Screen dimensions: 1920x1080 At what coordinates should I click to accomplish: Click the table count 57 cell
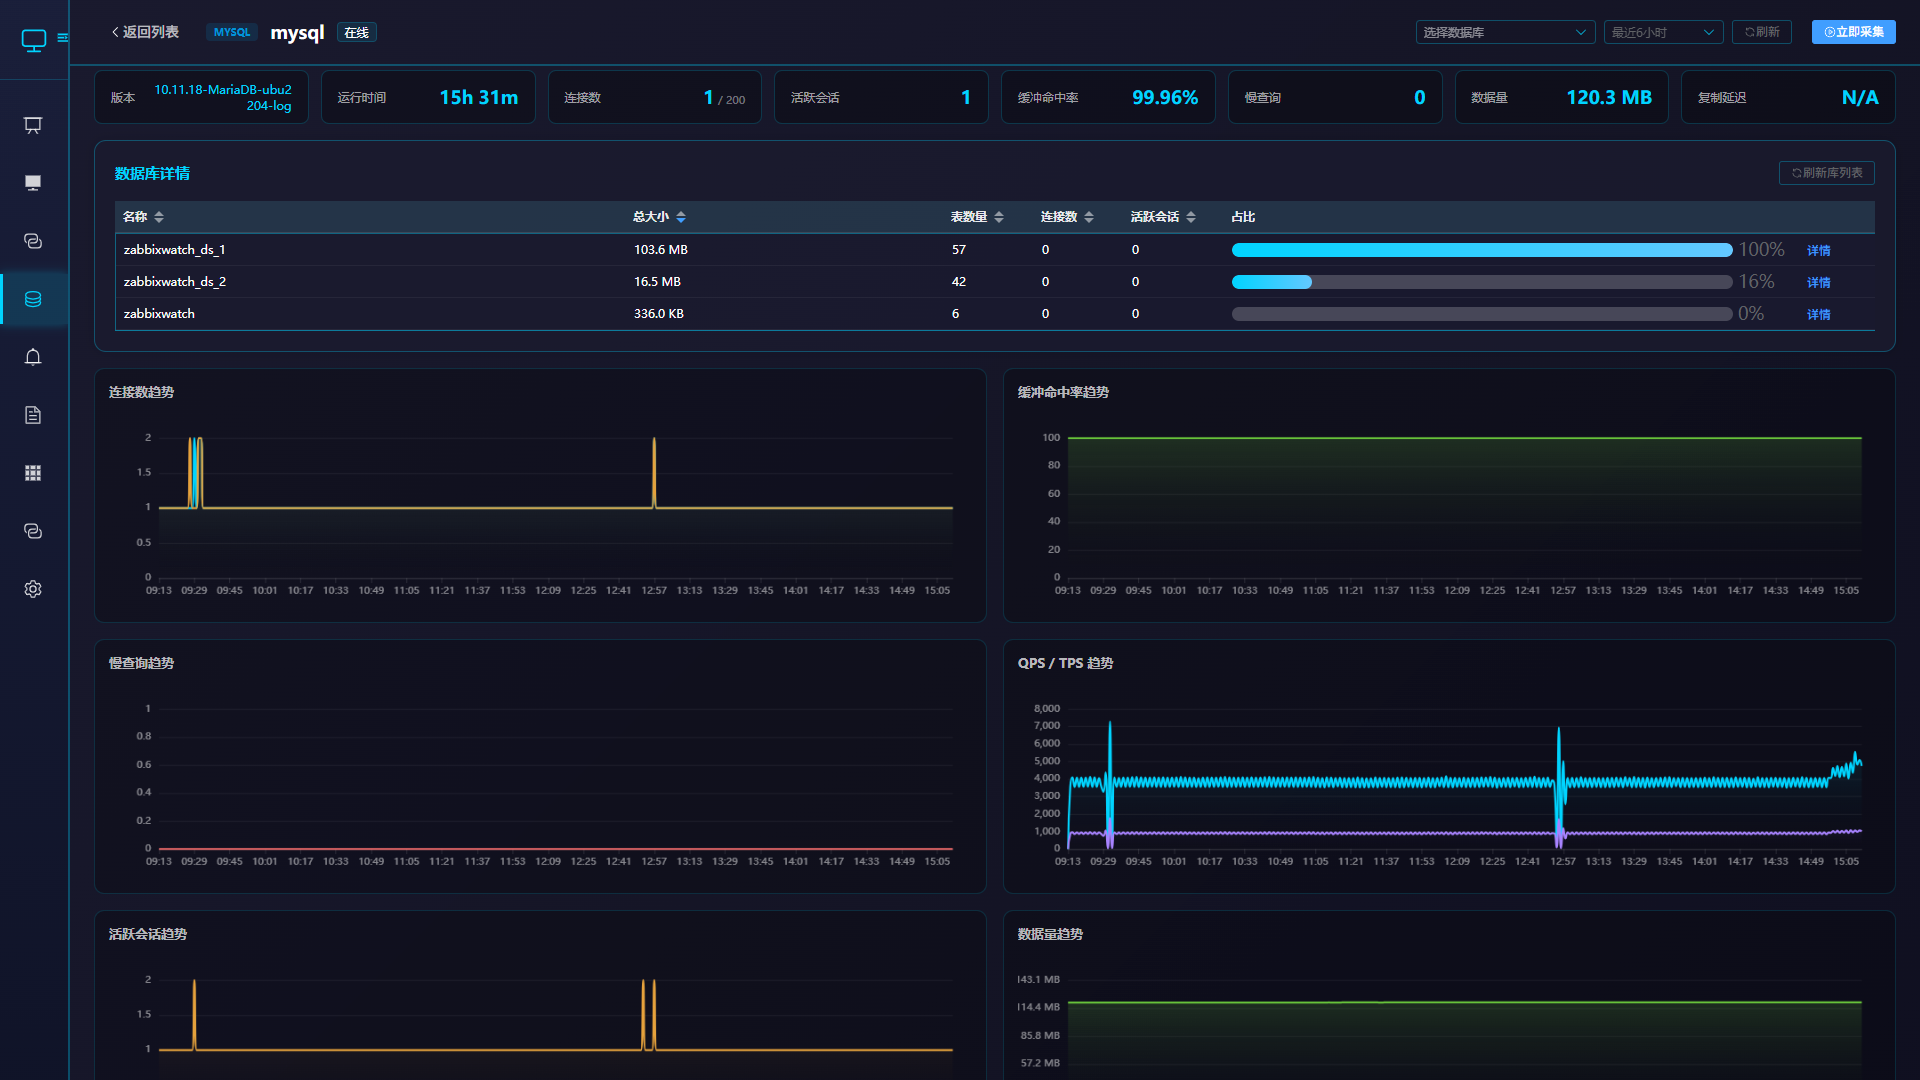959,250
